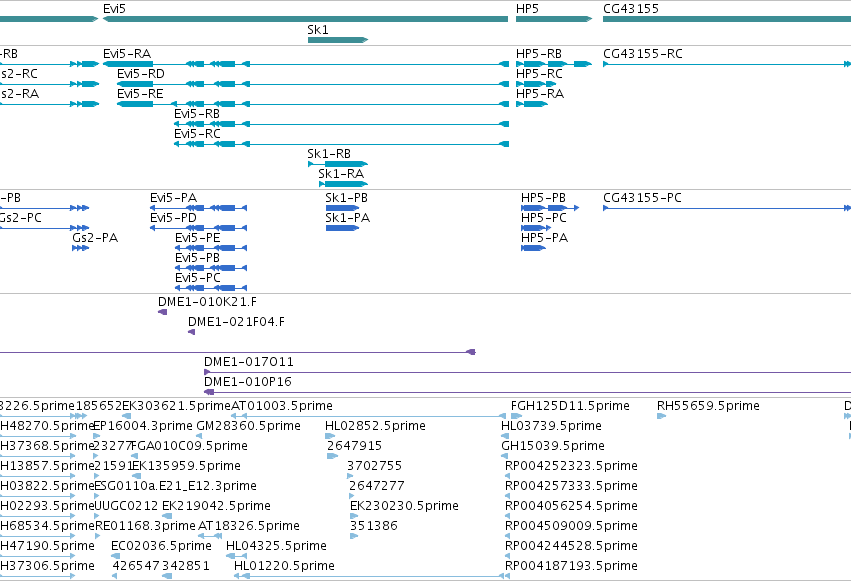Select the H47190.5prime EST label
This screenshot has width=851, height=581.
[47, 547]
